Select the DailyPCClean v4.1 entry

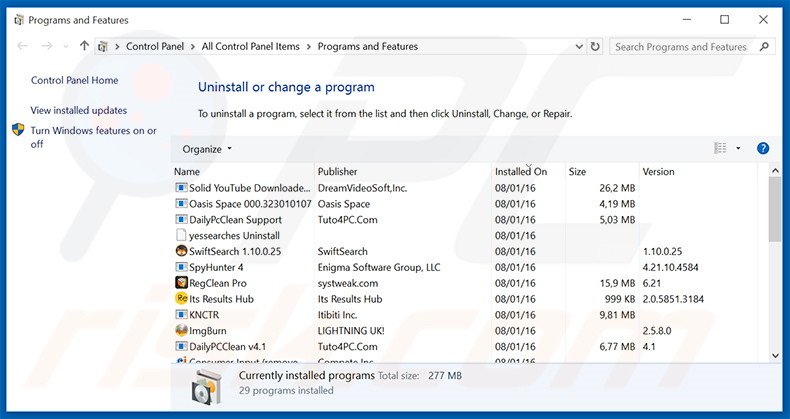(x=227, y=346)
